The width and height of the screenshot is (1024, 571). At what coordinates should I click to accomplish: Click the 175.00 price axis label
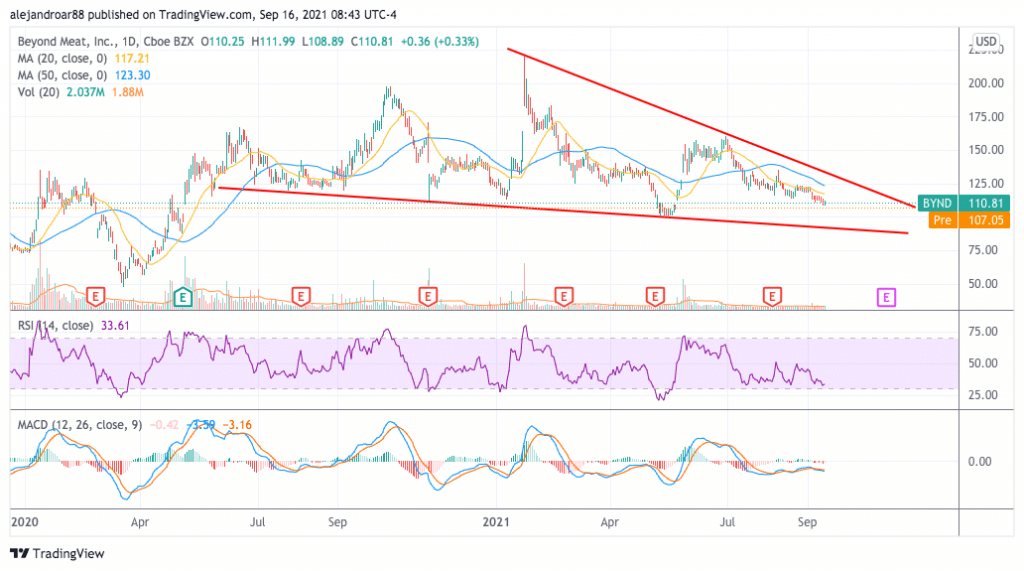pyautogui.click(x=986, y=117)
